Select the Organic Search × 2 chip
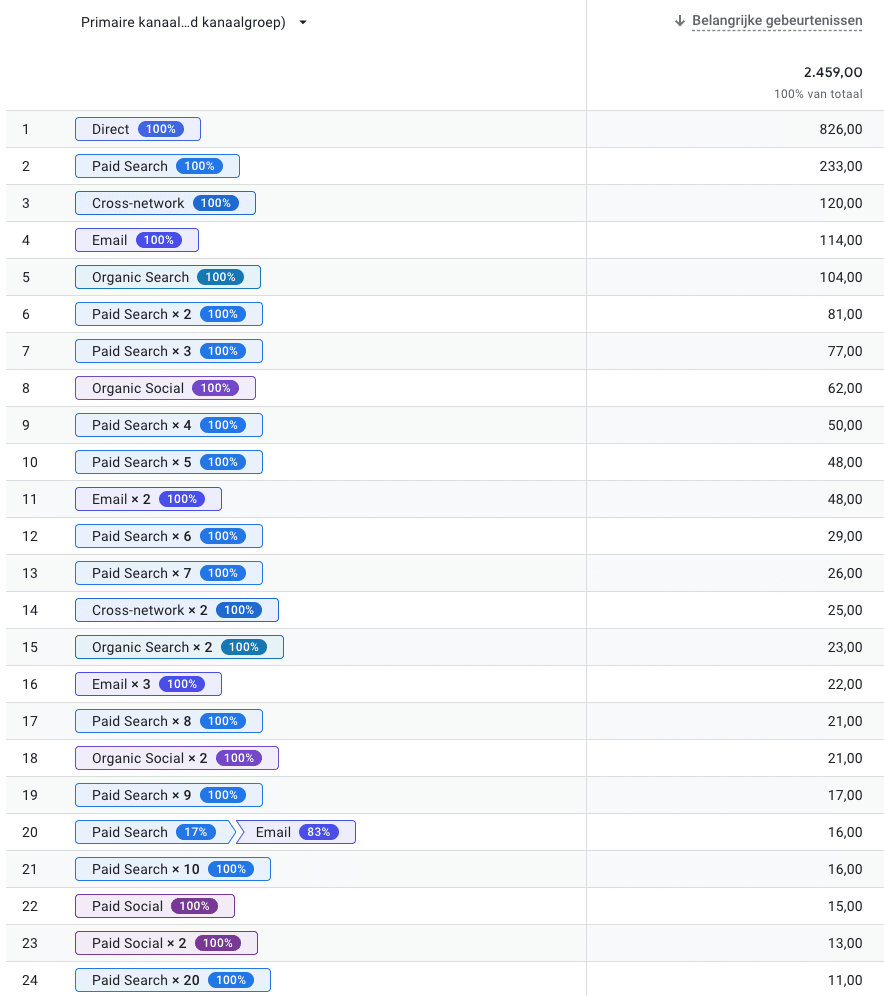The height and width of the screenshot is (996, 884). [179, 647]
